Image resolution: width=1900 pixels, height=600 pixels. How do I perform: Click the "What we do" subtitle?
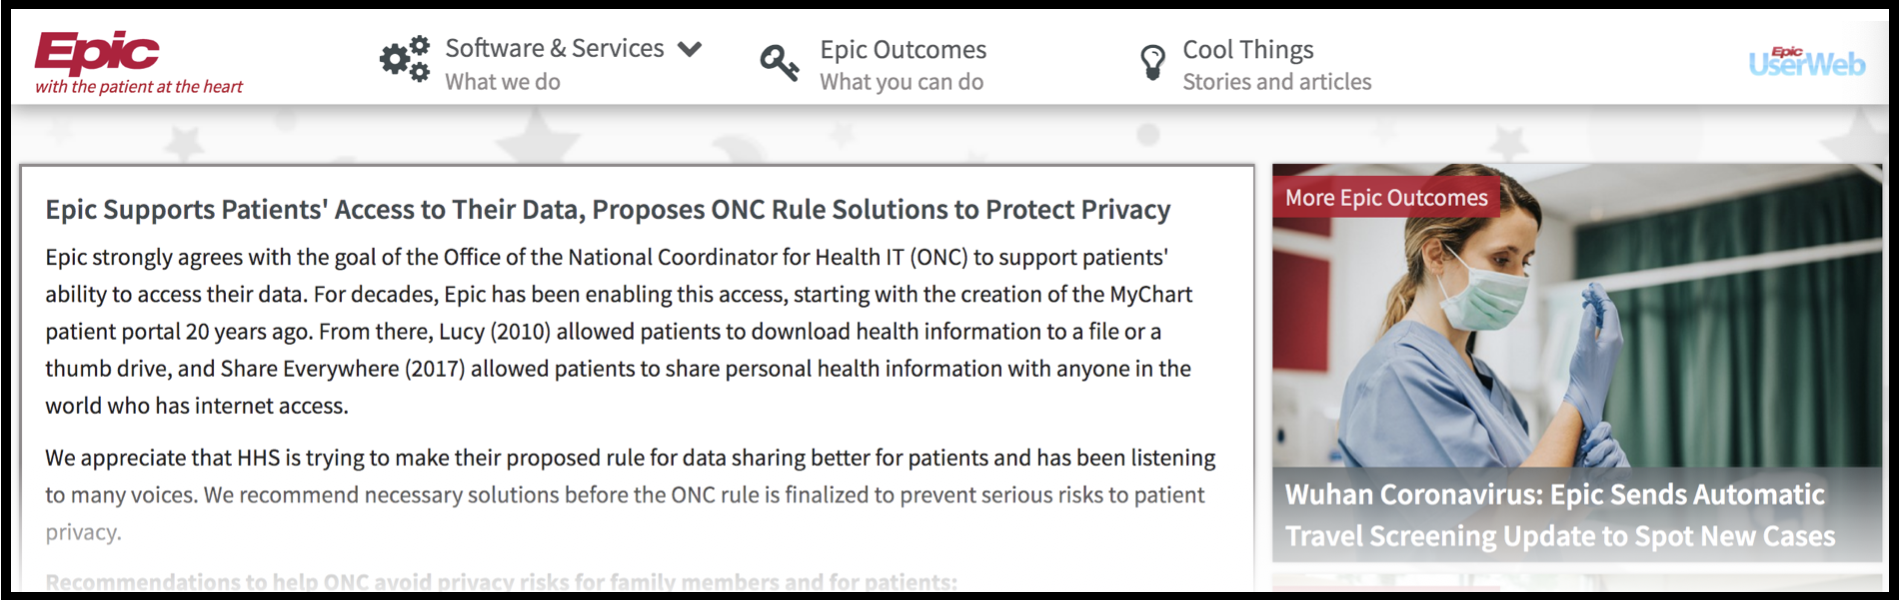pos(502,82)
